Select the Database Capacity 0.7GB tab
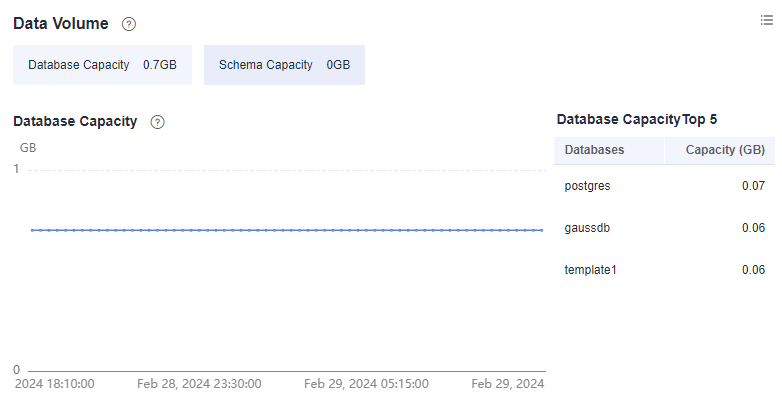 102,65
